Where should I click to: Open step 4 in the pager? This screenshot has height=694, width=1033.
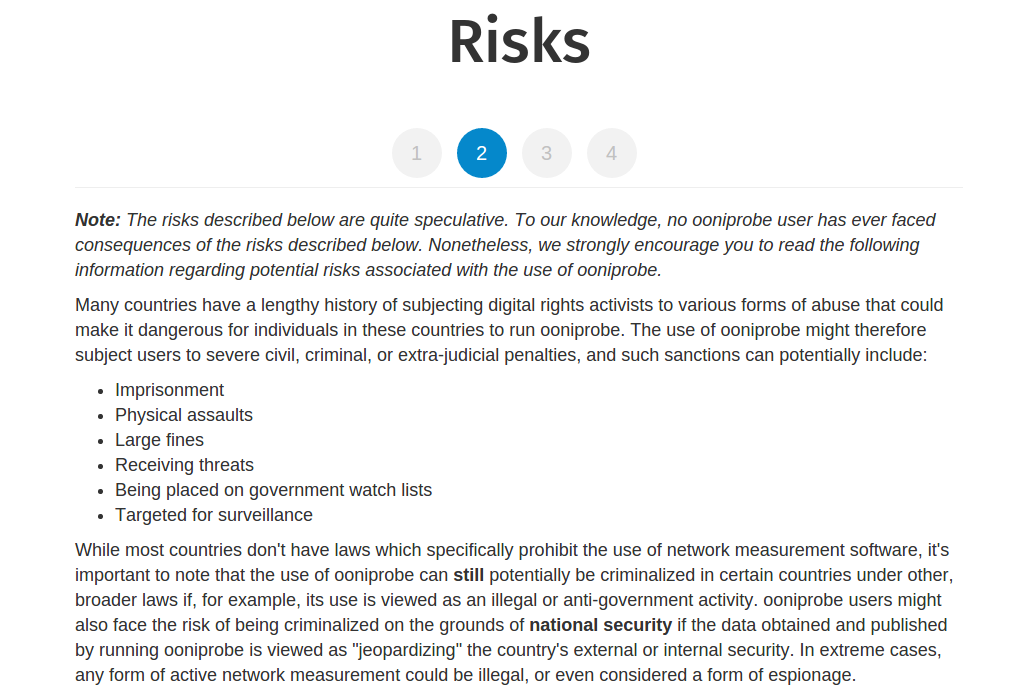click(x=612, y=153)
